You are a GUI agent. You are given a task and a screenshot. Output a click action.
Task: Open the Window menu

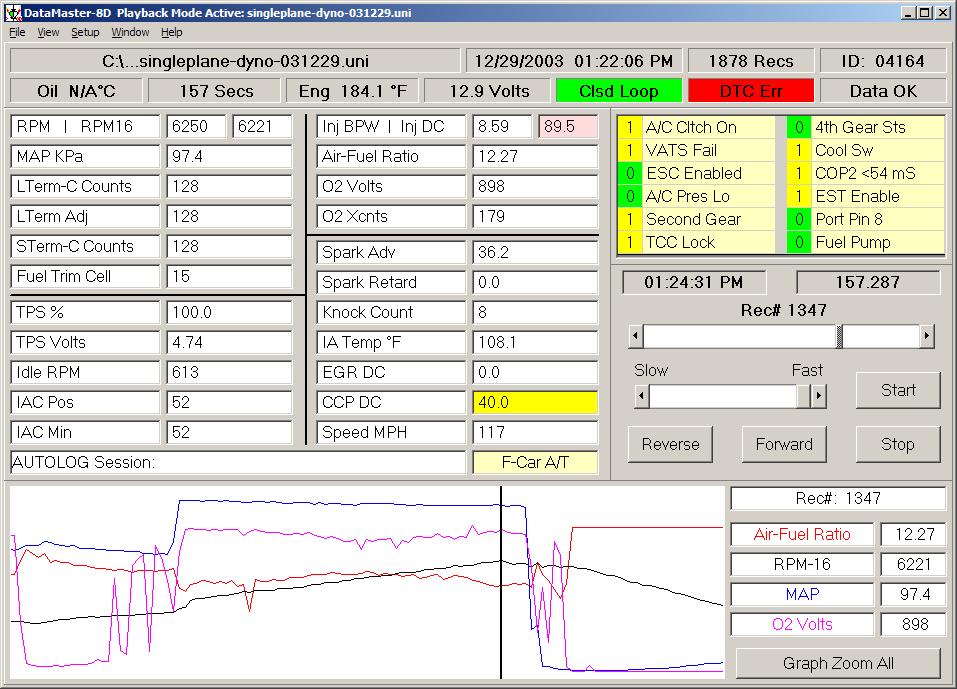(x=130, y=32)
